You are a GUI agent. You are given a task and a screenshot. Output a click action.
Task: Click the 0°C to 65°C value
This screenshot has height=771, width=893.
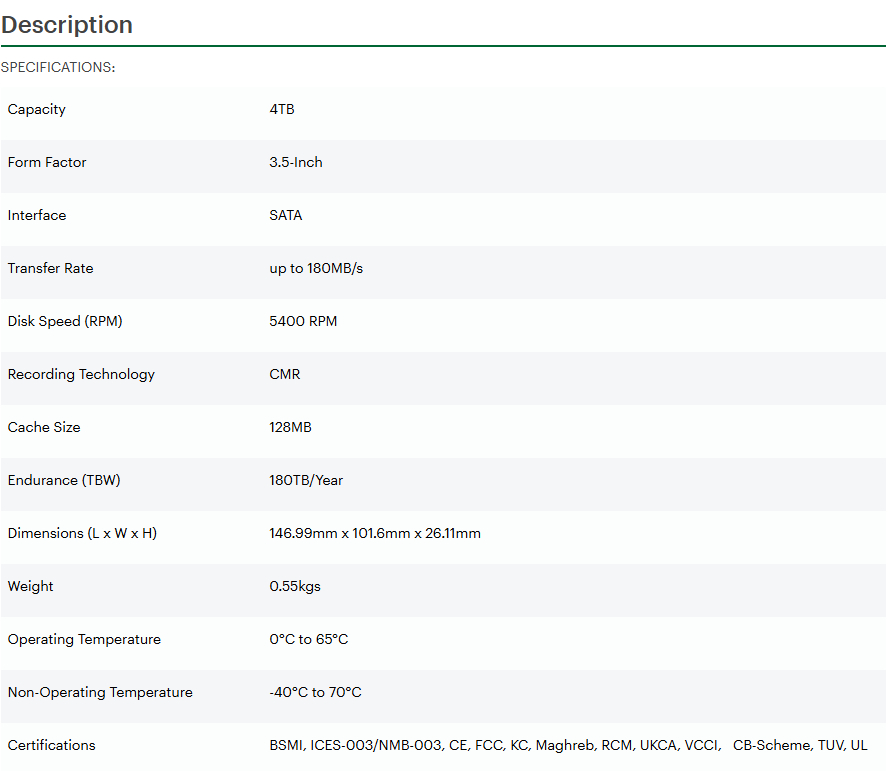pyautogui.click(x=309, y=640)
